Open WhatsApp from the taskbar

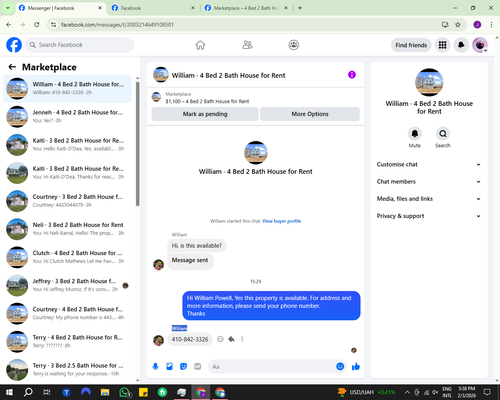(124, 392)
